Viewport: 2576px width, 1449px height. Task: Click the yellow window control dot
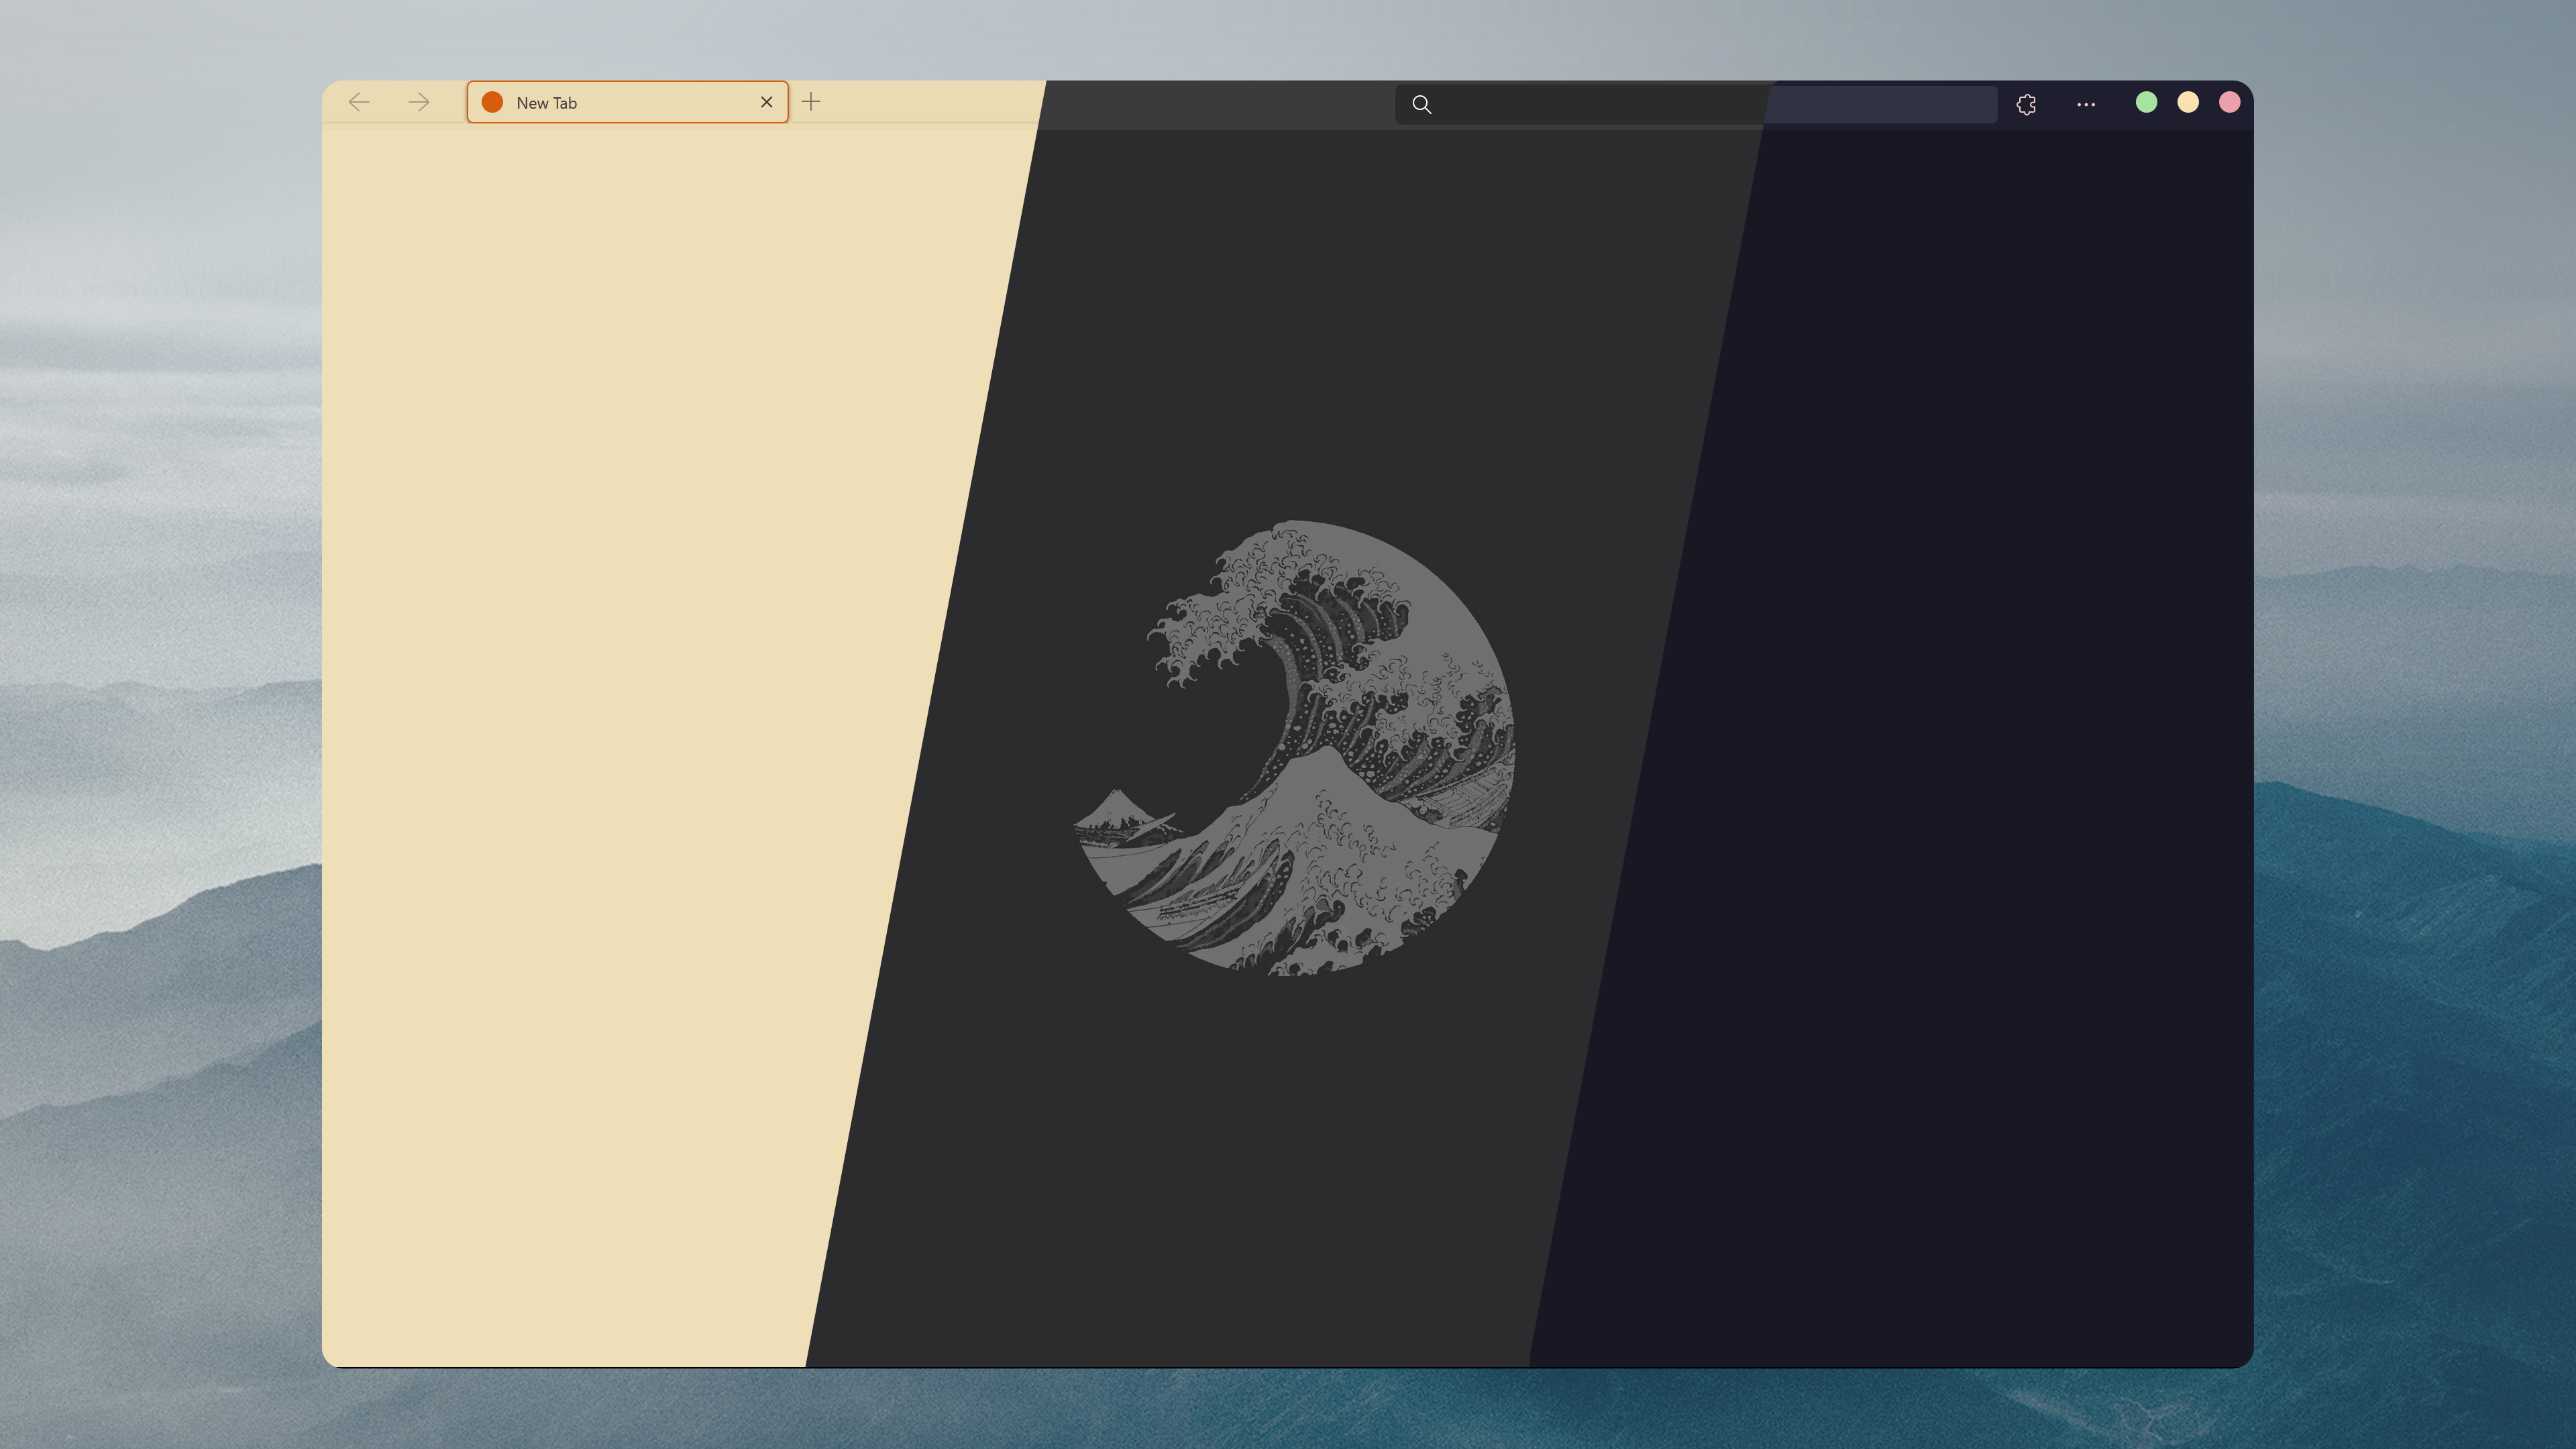click(x=2188, y=102)
